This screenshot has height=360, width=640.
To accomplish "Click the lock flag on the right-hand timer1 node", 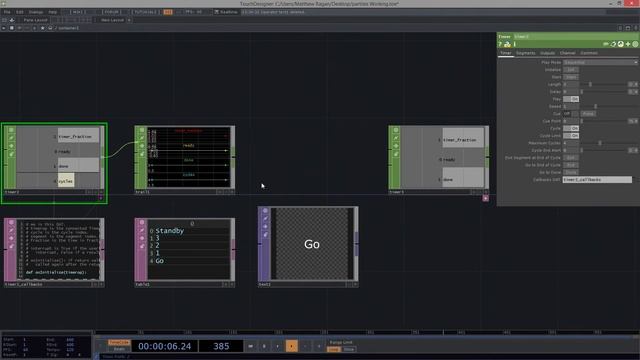I will tap(396, 154).
